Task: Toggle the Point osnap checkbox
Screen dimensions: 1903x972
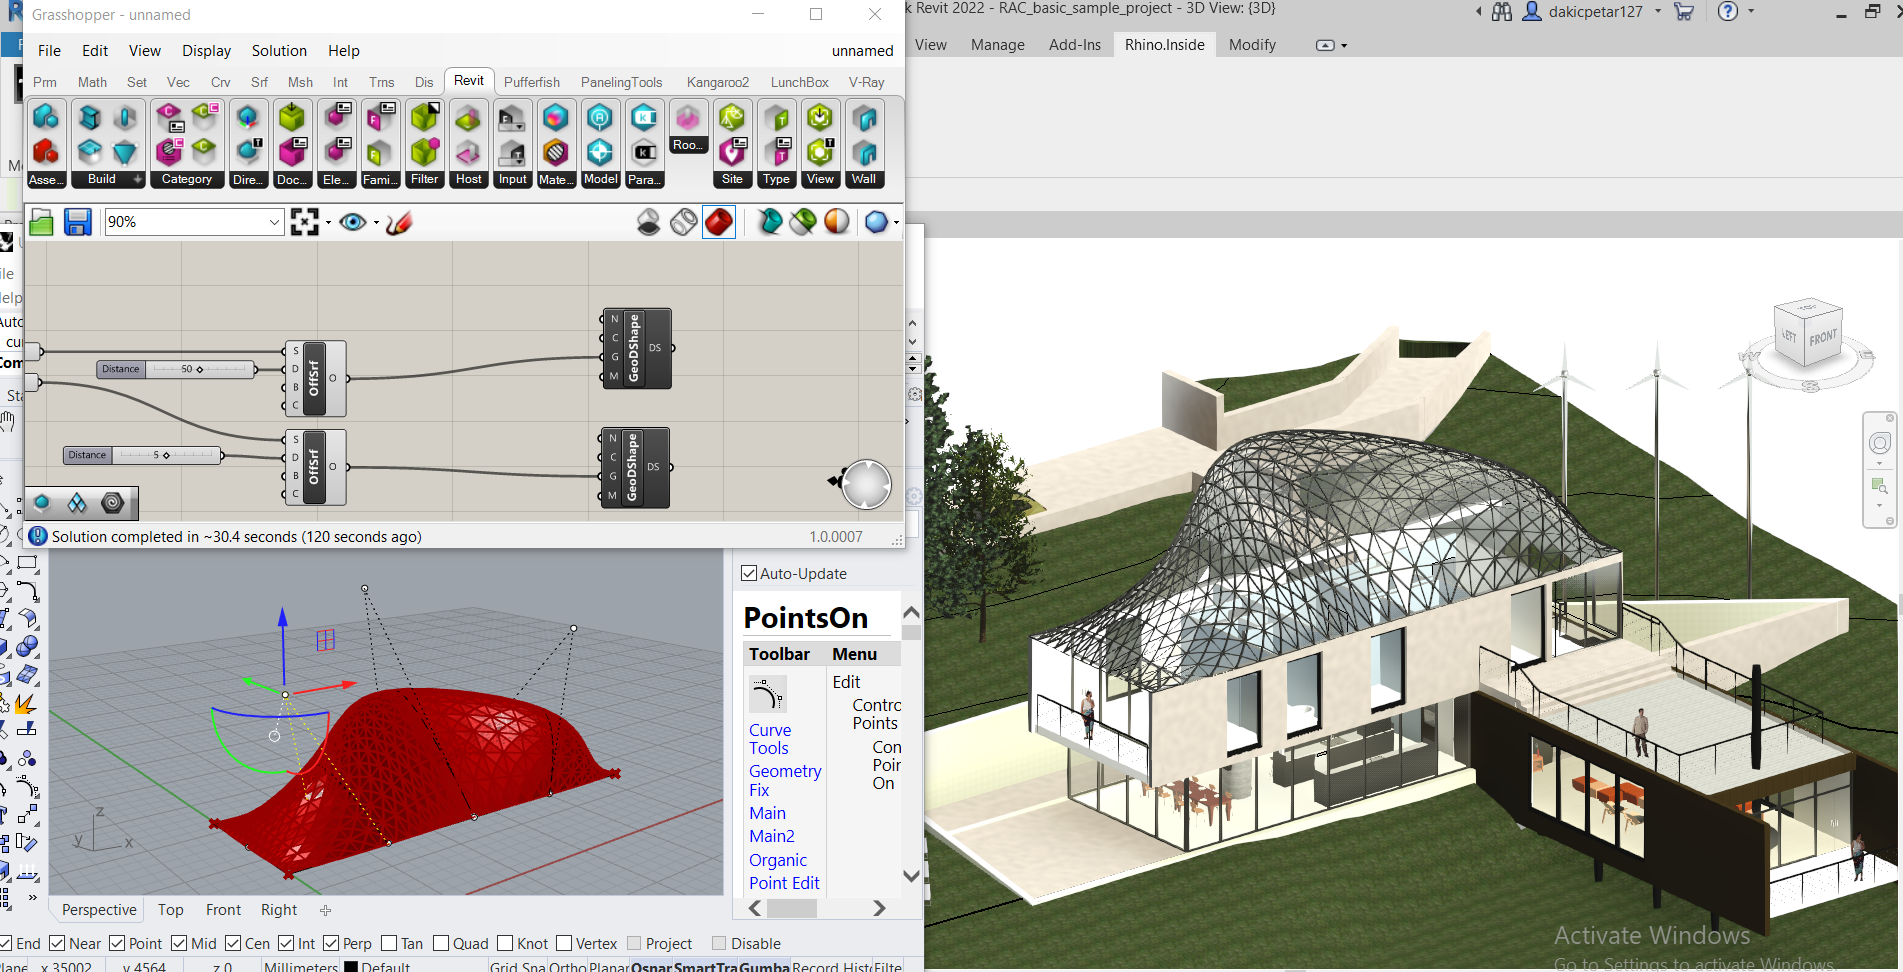Action: coord(117,943)
